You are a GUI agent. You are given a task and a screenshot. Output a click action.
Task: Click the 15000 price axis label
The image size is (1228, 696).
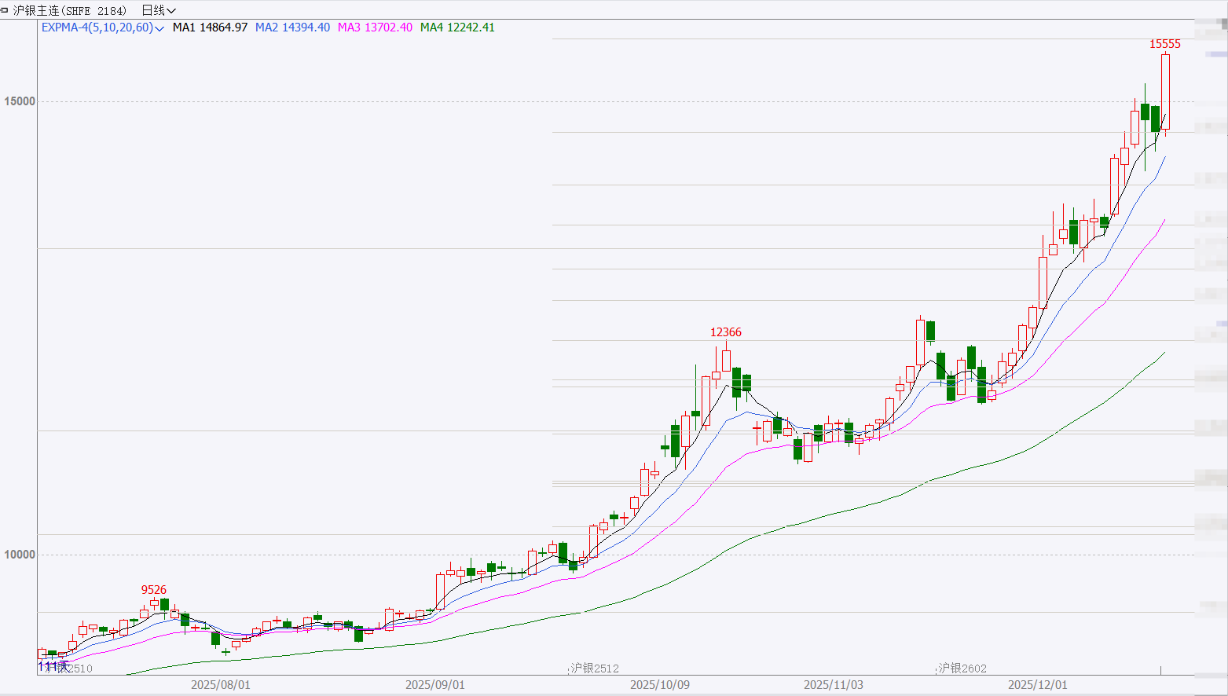(x=19, y=102)
